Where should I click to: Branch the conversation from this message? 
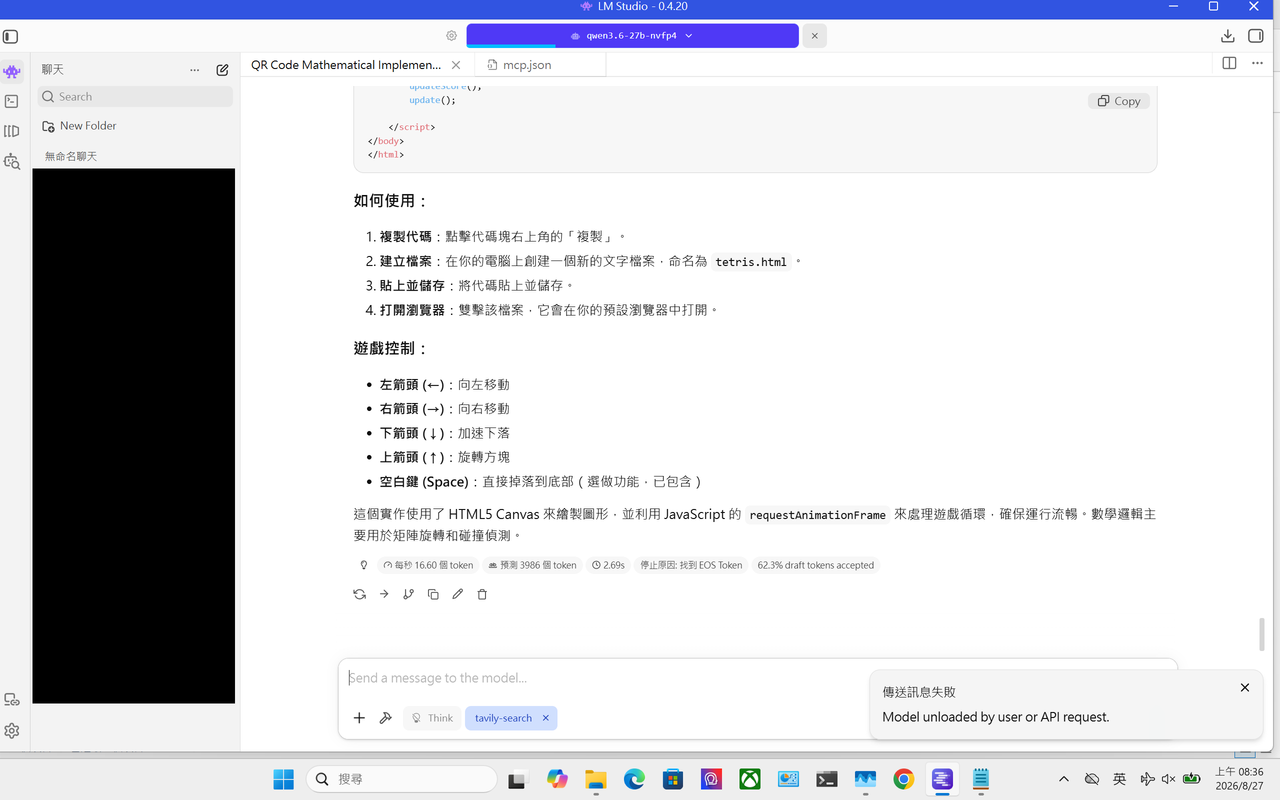(x=408, y=594)
